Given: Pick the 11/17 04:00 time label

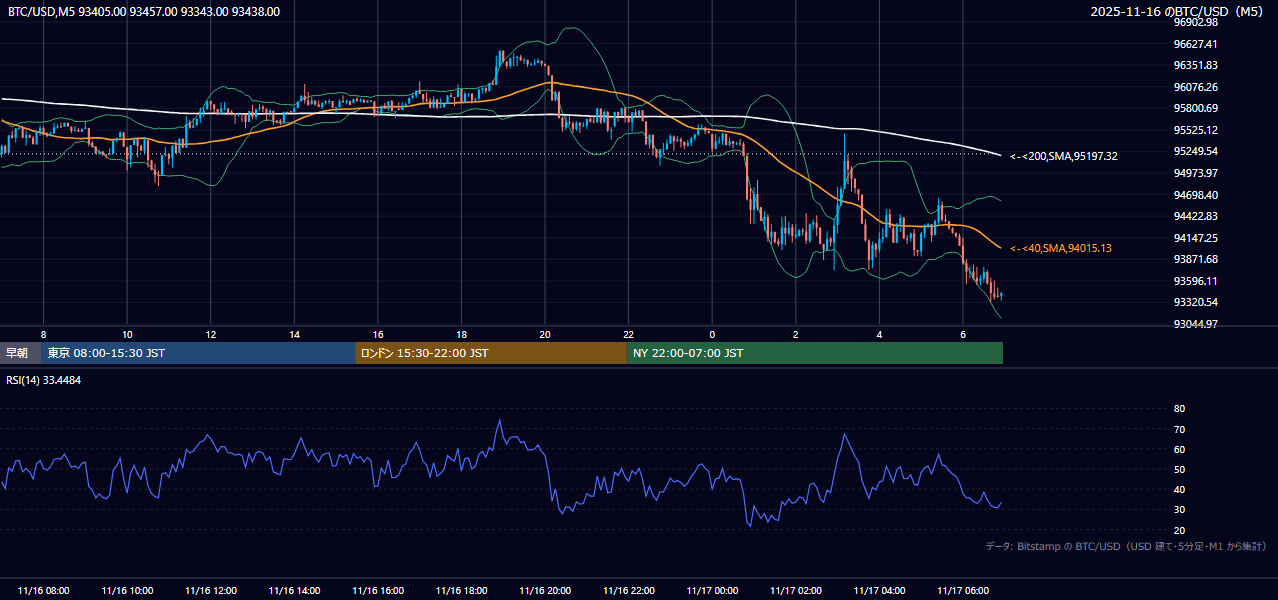Looking at the screenshot, I should 879,591.
